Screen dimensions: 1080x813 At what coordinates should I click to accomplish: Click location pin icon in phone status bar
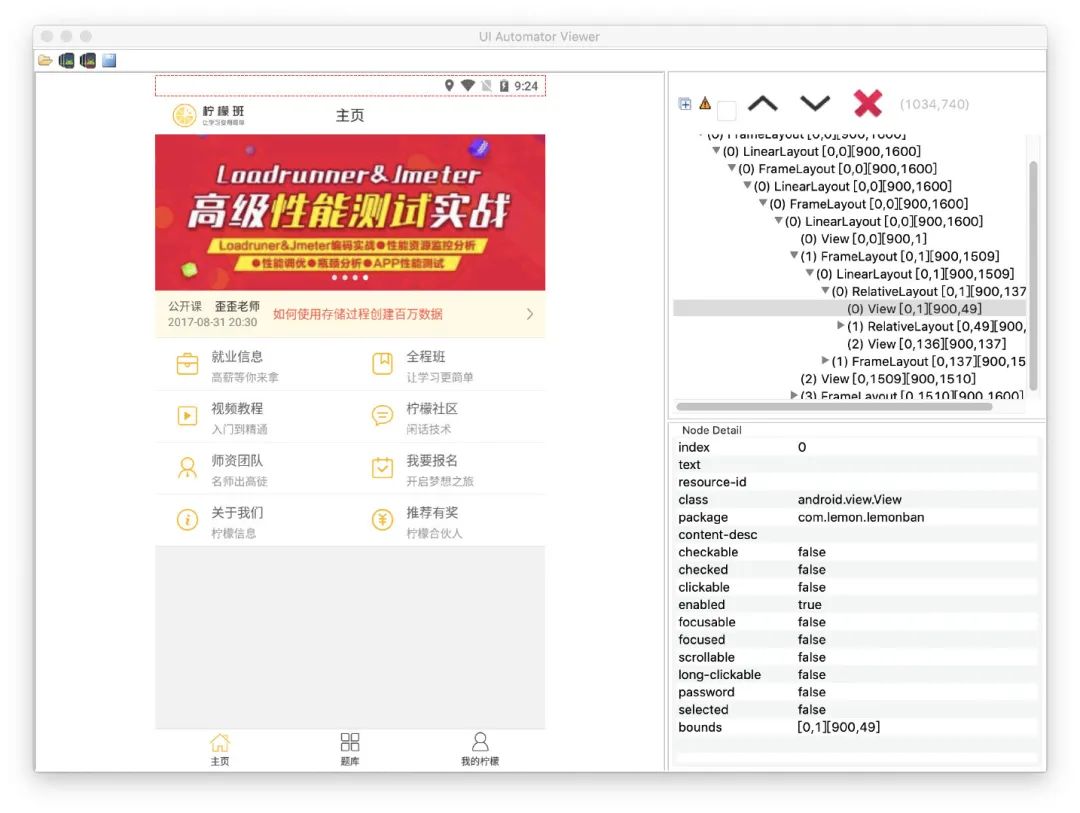point(449,85)
